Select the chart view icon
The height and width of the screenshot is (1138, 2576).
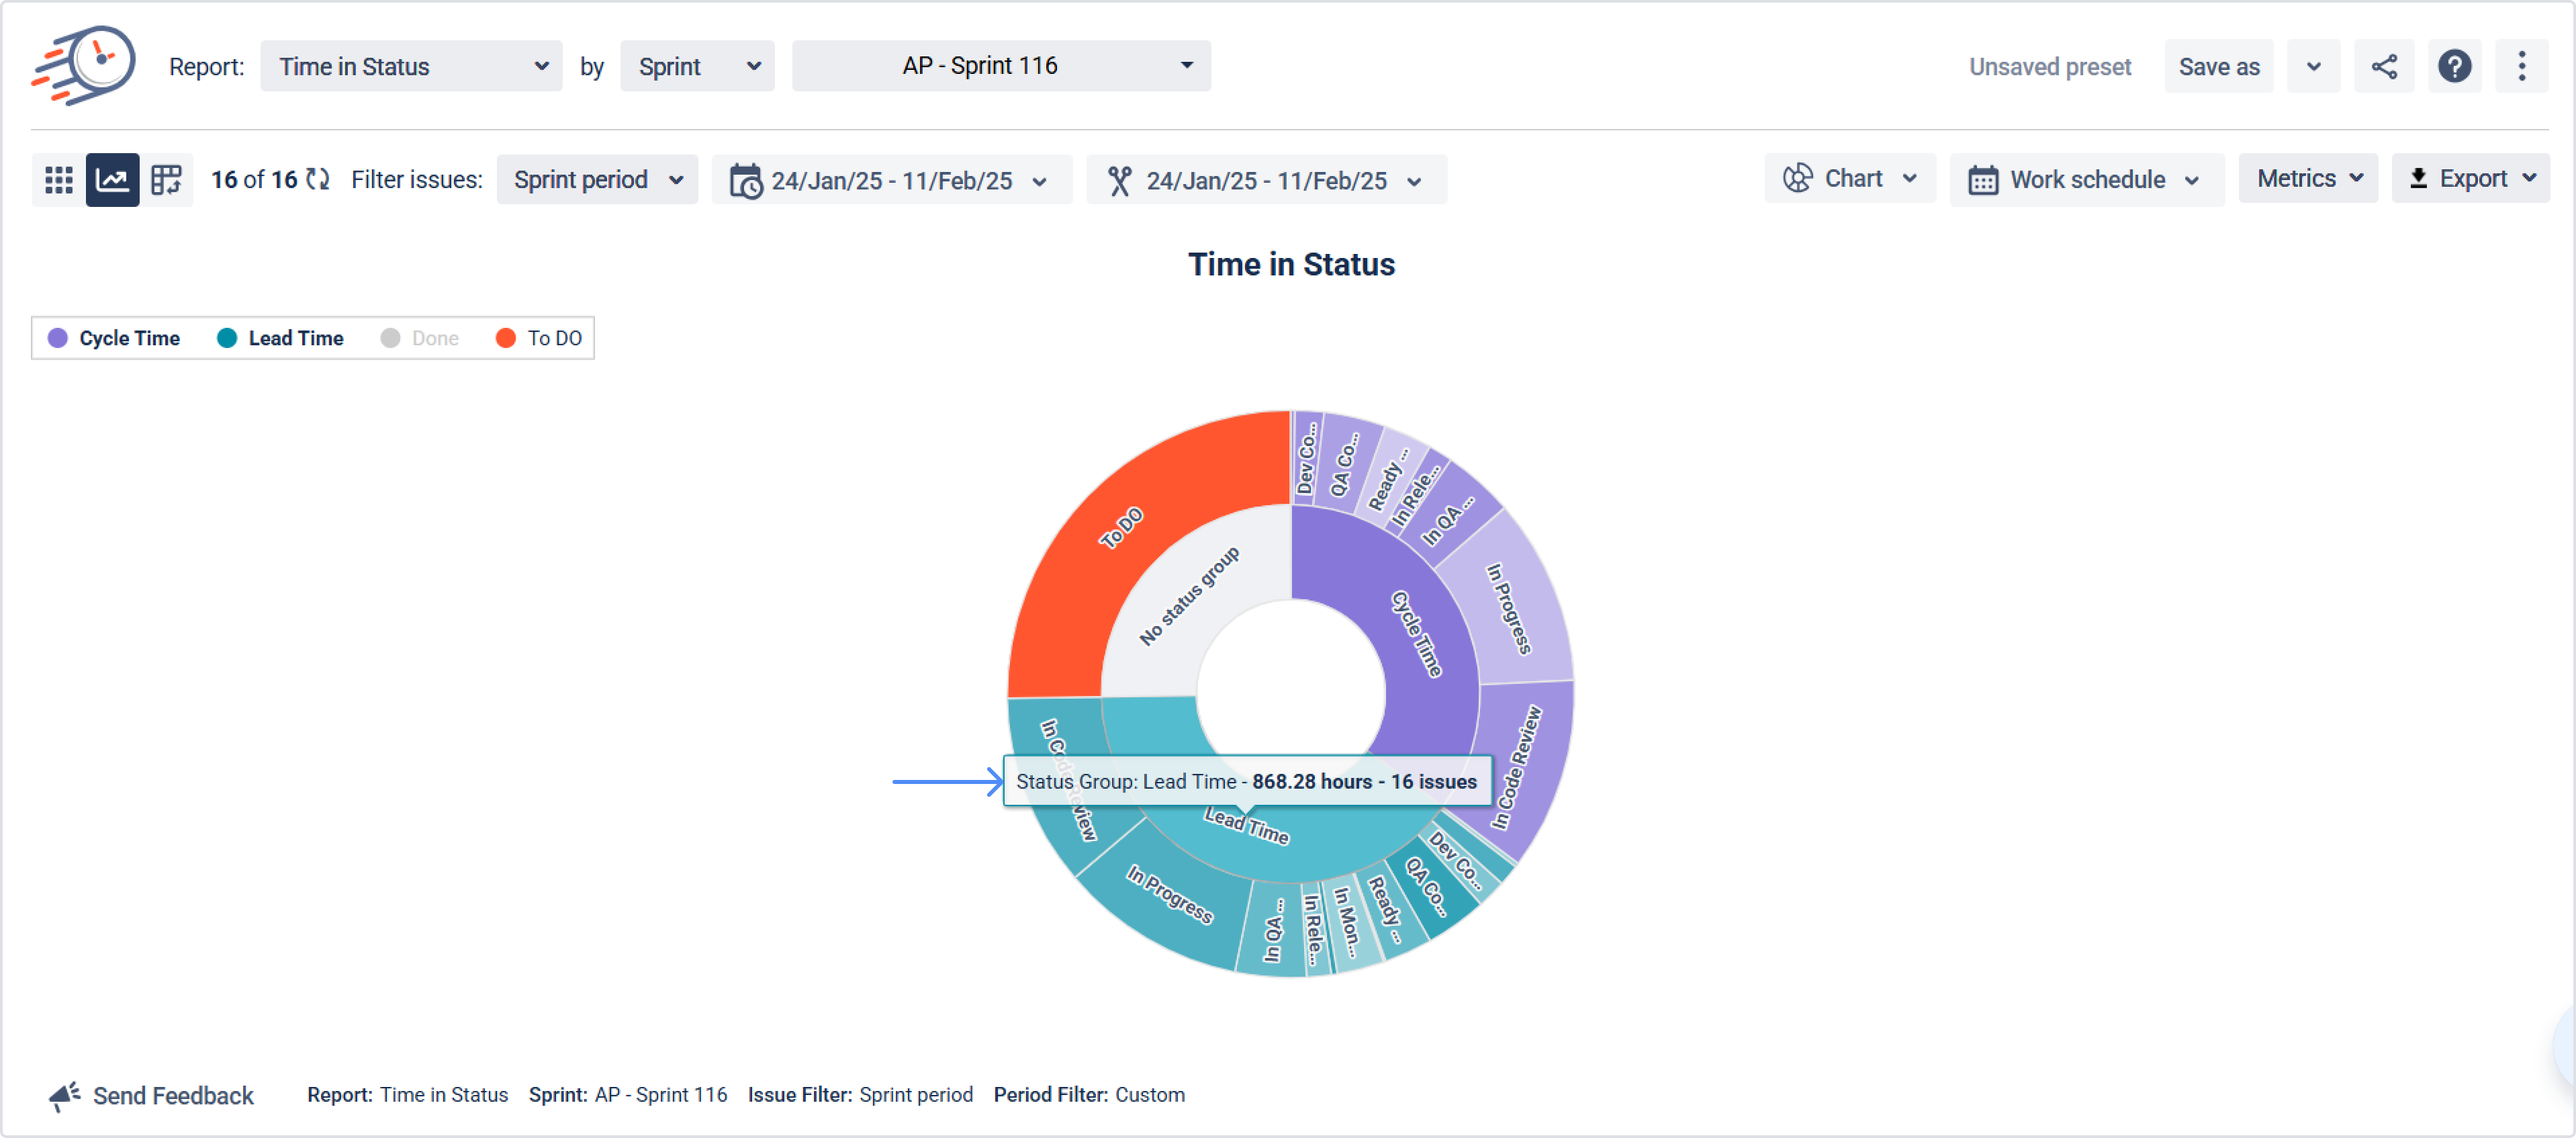point(112,180)
